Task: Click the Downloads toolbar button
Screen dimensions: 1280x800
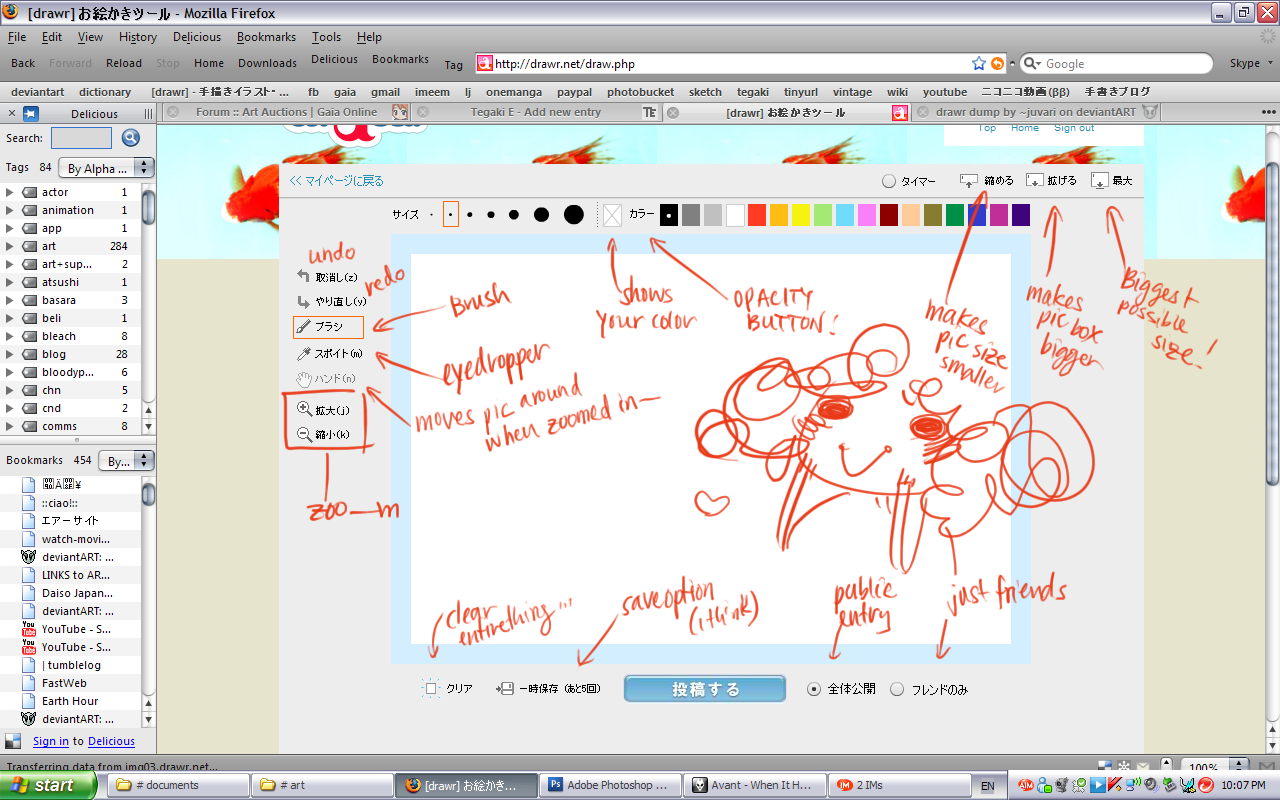Action: pyautogui.click(x=267, y=63)
